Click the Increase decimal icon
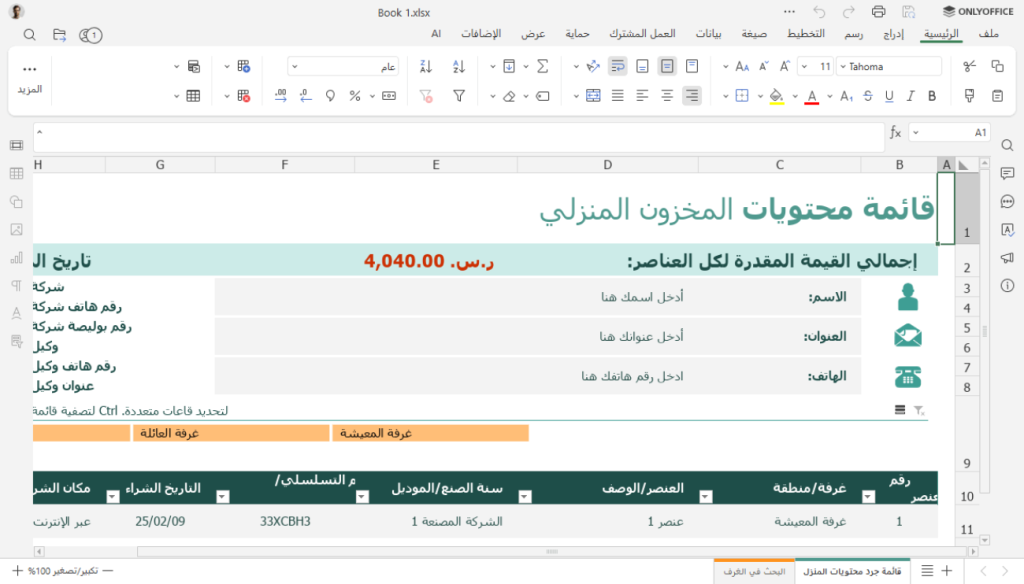This screenshot has height=584, width=1024. click(281, 96)
